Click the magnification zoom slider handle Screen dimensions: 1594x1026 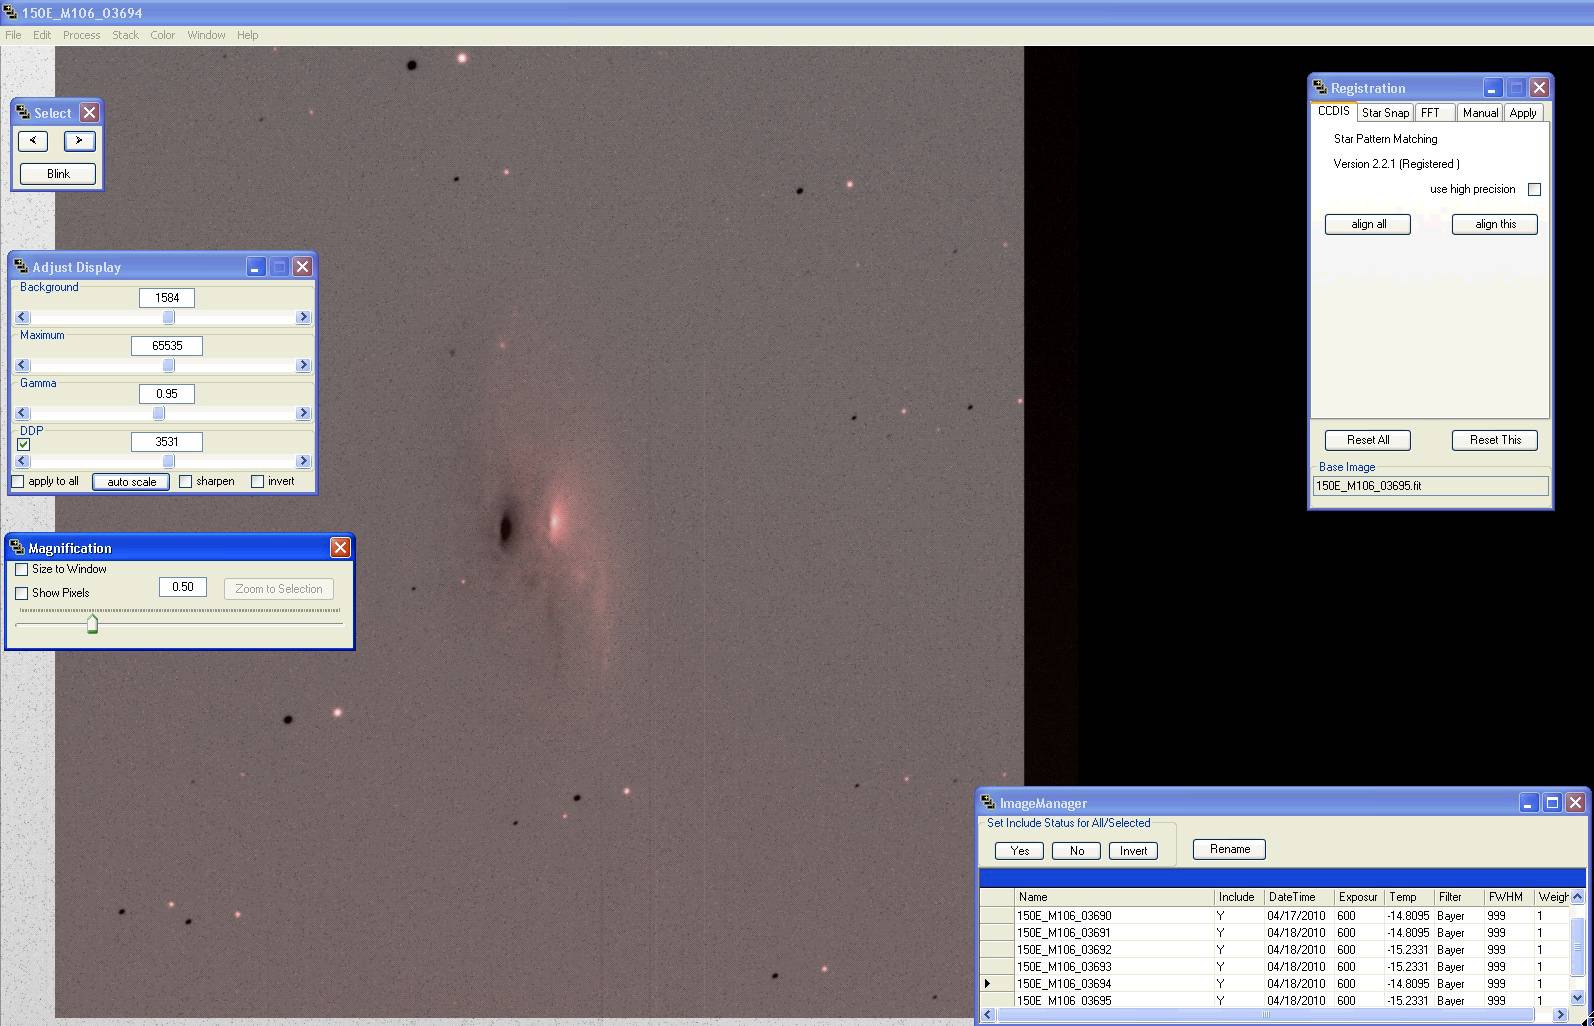click(93, 625)
